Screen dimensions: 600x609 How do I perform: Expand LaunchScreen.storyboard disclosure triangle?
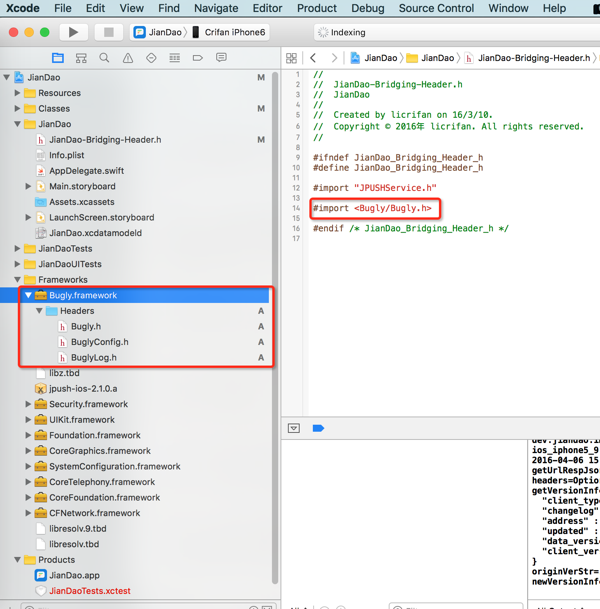28,217
